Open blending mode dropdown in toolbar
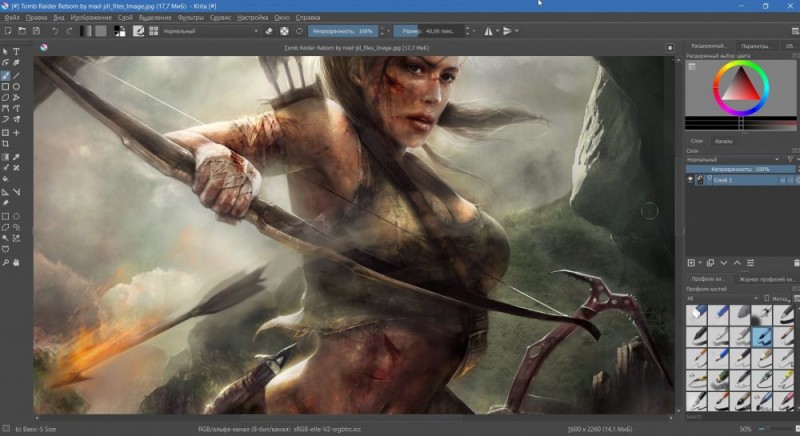The image size is (800, 436). pyautogui.click(x=211, y=31)
